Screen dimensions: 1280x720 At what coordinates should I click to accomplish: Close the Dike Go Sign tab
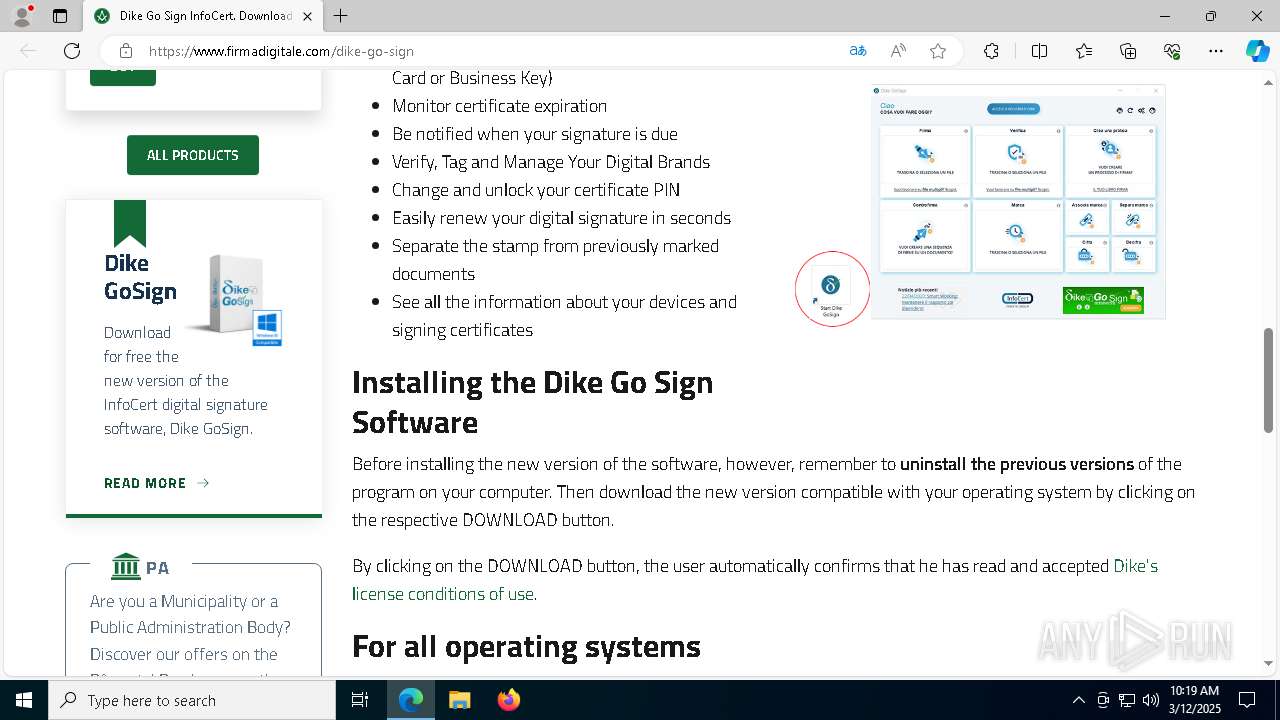click(307, 16)
